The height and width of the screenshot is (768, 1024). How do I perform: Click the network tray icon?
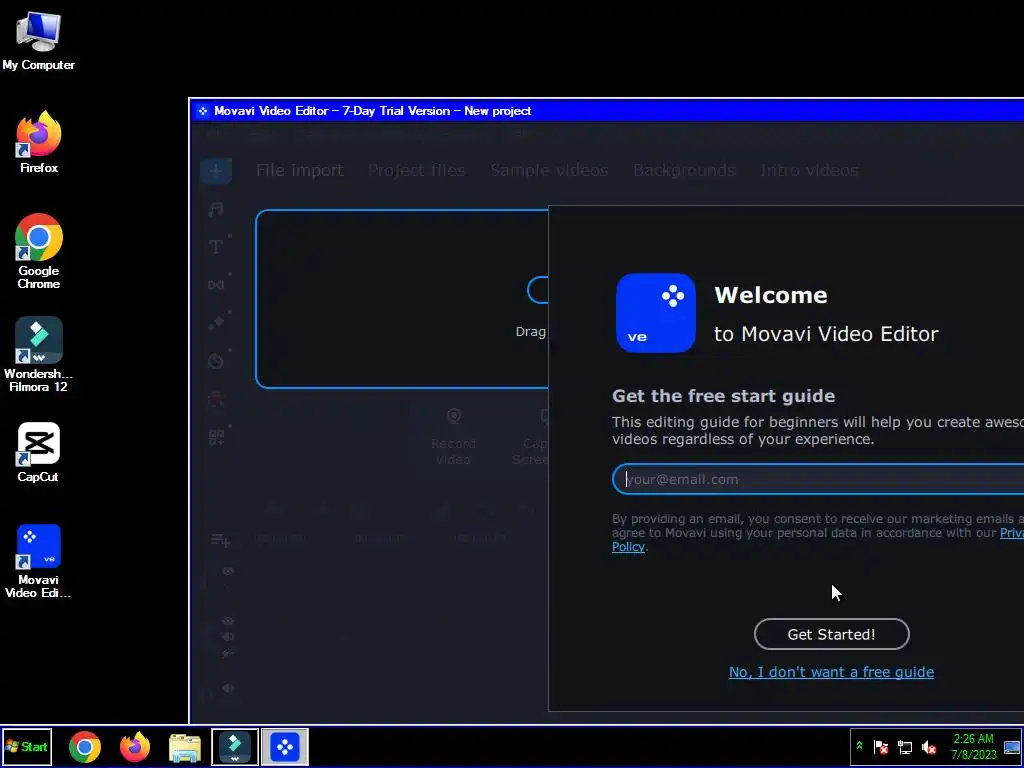click(x=905, y=746)
